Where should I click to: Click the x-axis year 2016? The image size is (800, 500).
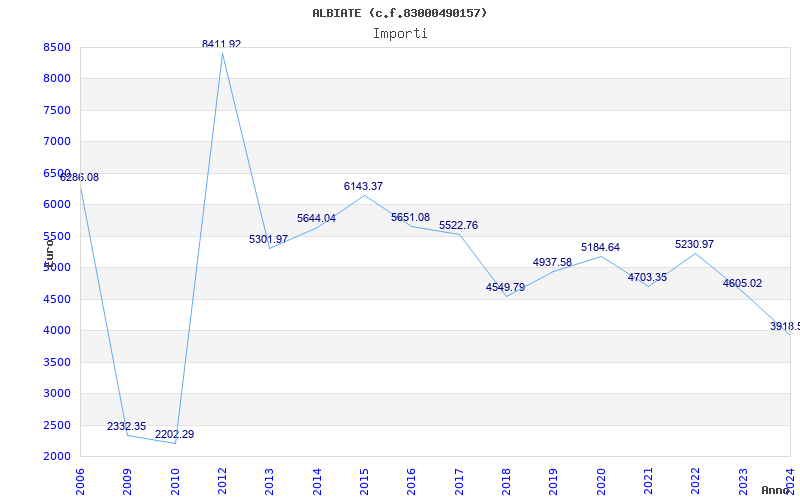(412, 482)
